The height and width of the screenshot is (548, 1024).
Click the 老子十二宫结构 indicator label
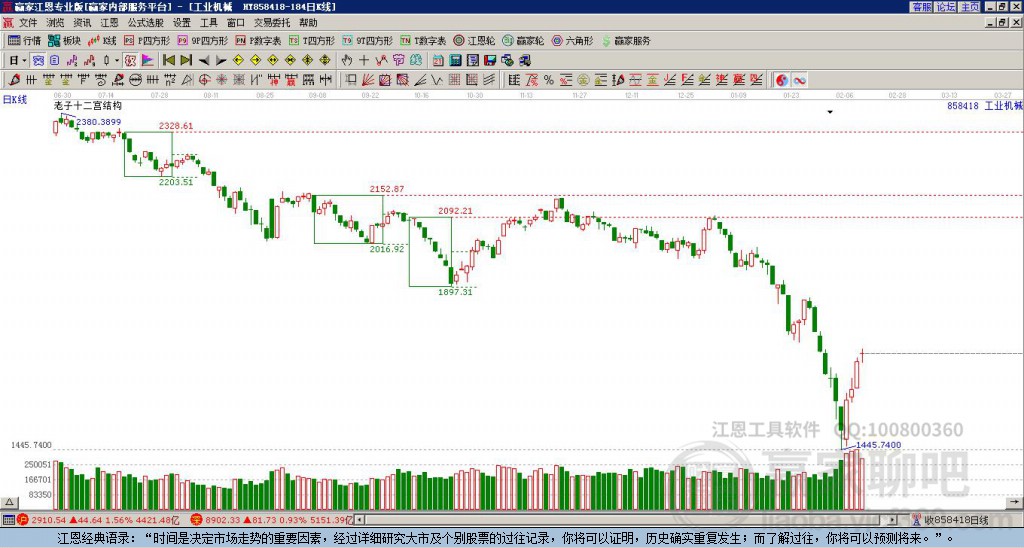(88, 105)
